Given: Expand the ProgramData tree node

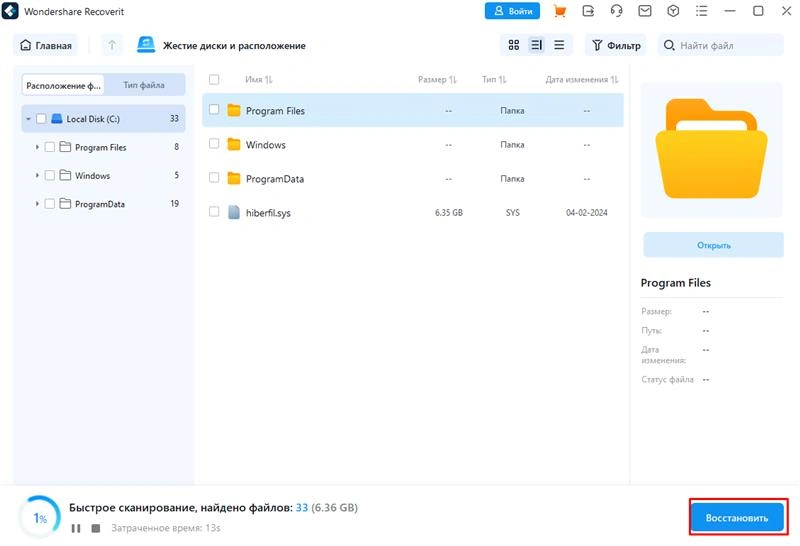Looking at the screenshot, I should pyautogui.click(x=37, y=204).
